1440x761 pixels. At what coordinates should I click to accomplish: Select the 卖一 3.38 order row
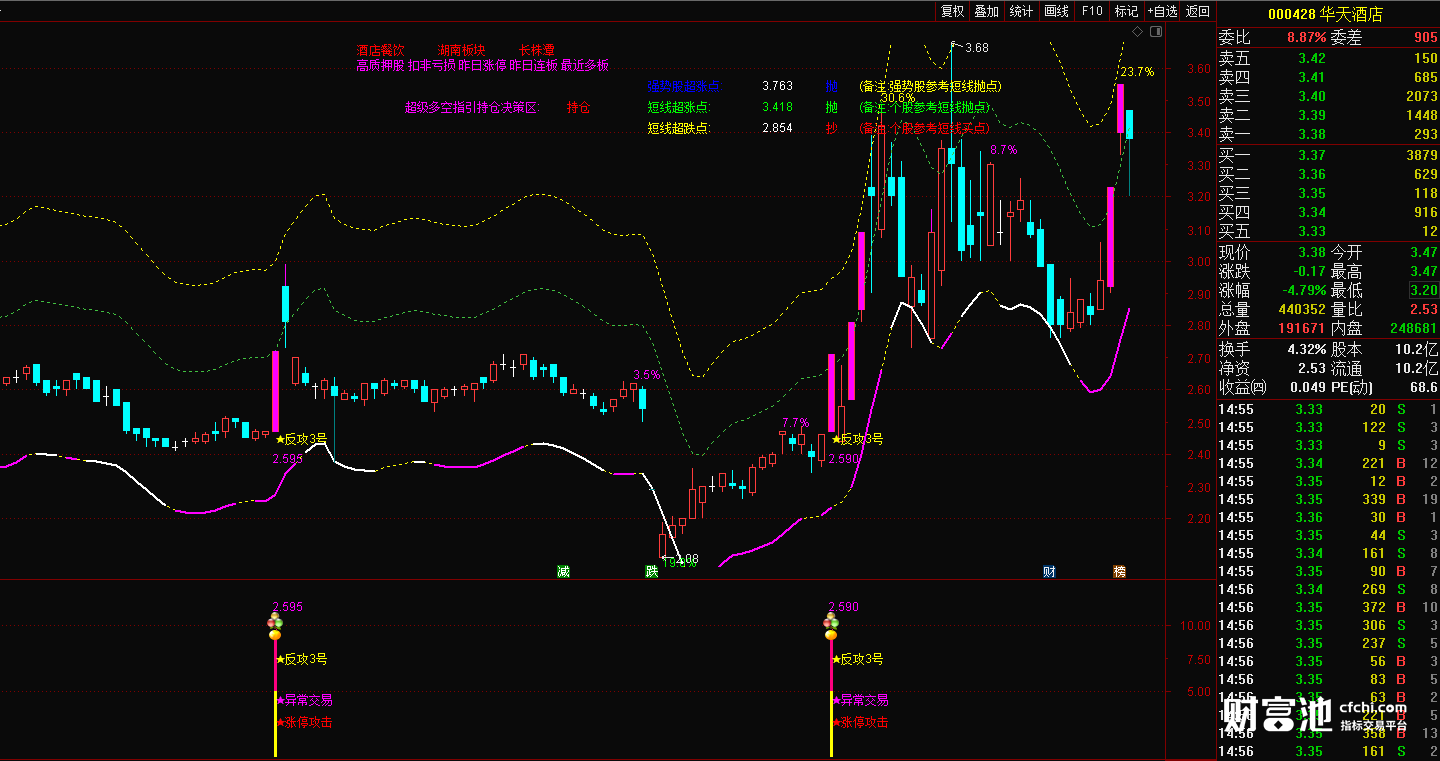click(x=1328, y=134)
